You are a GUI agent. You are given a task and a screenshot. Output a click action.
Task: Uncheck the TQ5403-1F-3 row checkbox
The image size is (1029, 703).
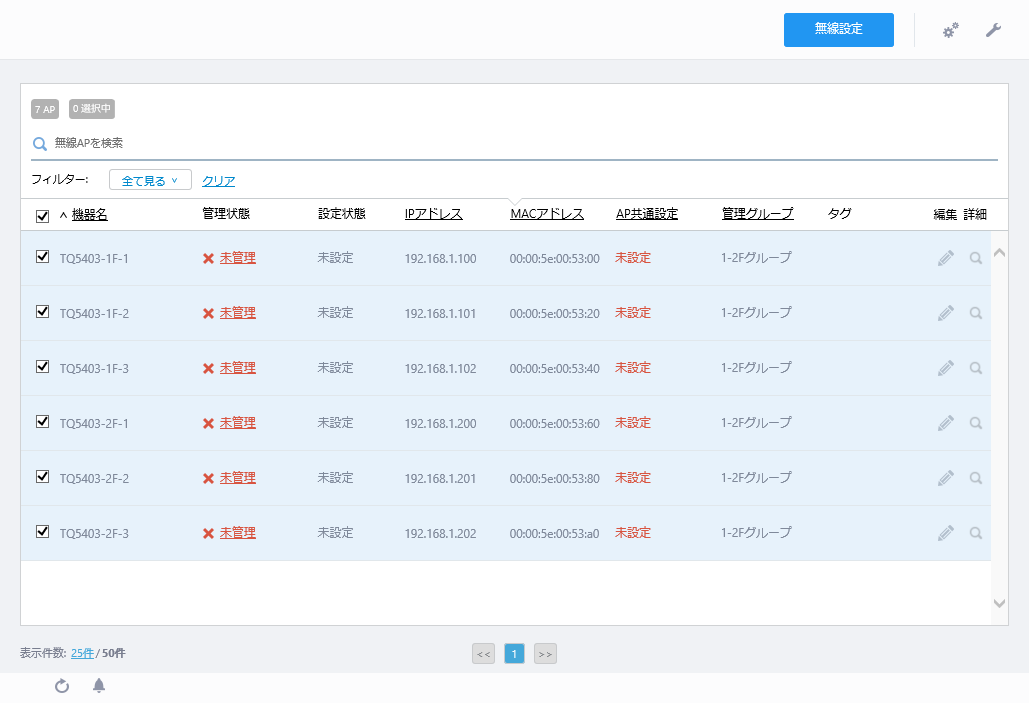42,366
